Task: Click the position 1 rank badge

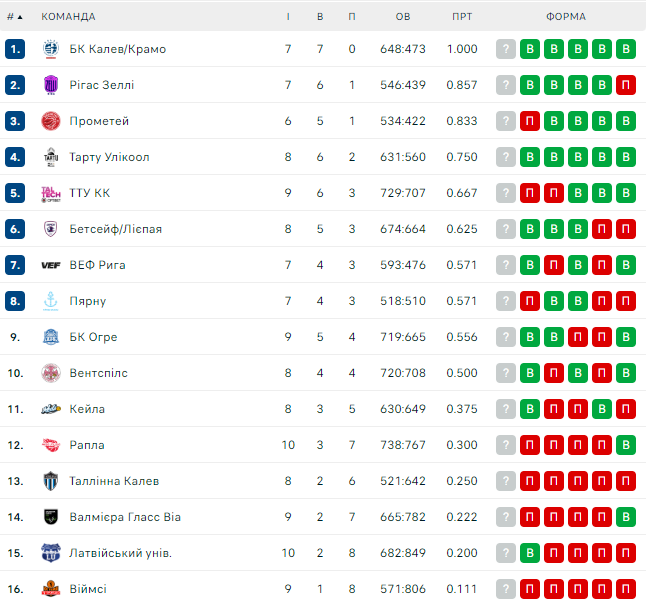Action: point(14,49)
